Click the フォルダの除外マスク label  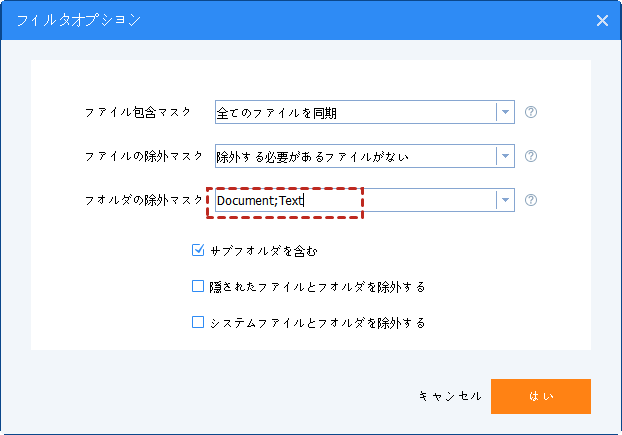[144, 200]
